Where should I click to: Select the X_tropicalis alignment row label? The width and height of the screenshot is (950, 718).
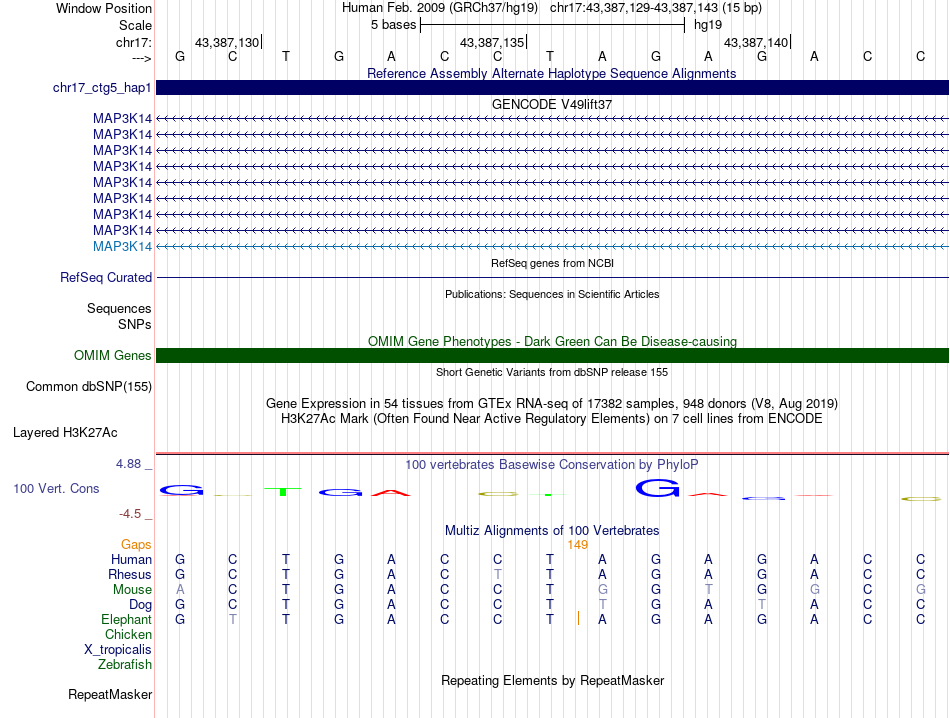pos(118,650)
